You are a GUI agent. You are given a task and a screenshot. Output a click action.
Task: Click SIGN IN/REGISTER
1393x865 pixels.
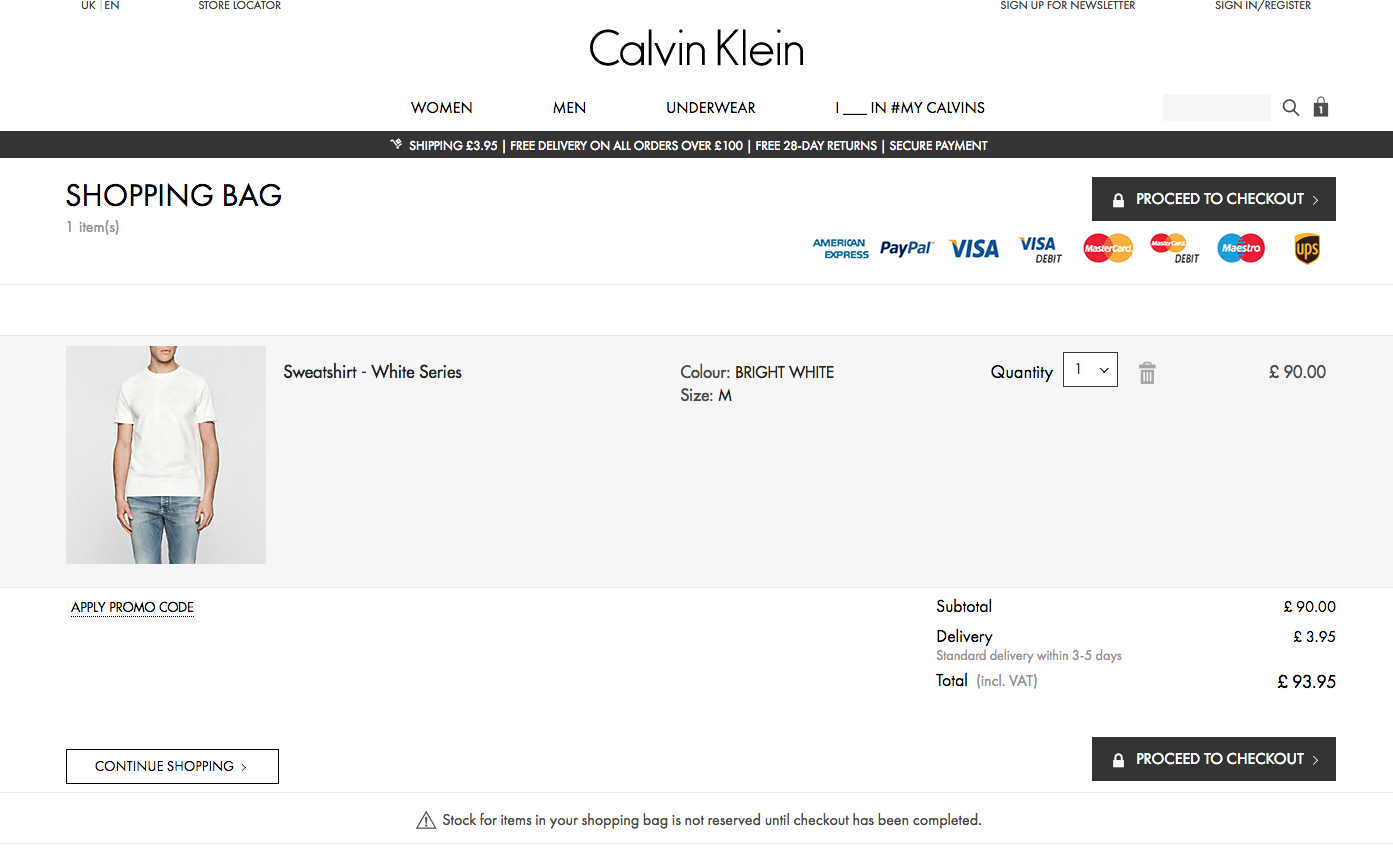(1262, 6)
